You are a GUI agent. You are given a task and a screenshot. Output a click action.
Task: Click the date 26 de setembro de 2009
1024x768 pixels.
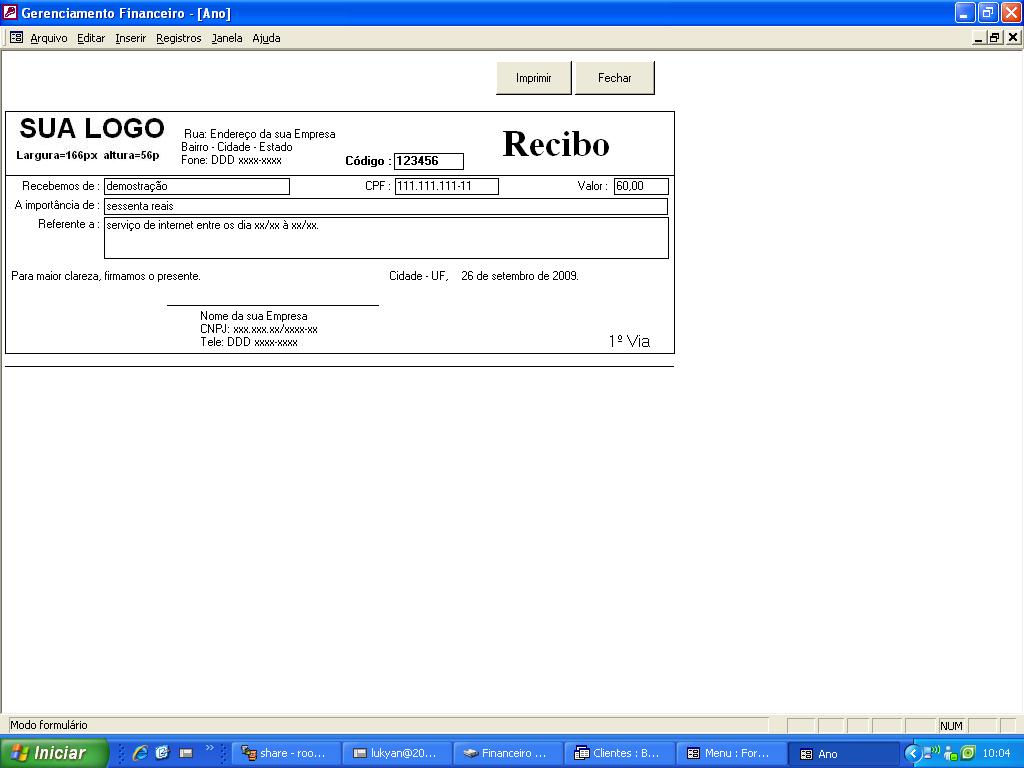[520, 276]
